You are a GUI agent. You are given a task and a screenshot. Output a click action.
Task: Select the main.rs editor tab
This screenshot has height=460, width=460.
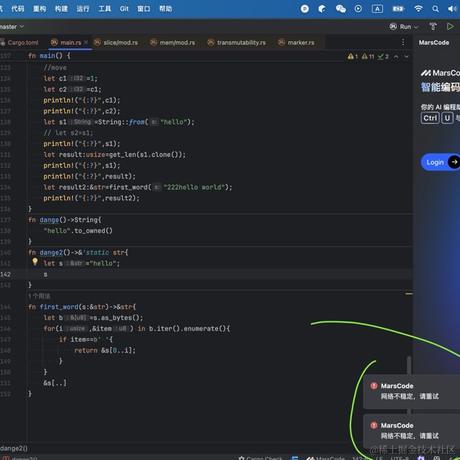(x=70, y=43)
